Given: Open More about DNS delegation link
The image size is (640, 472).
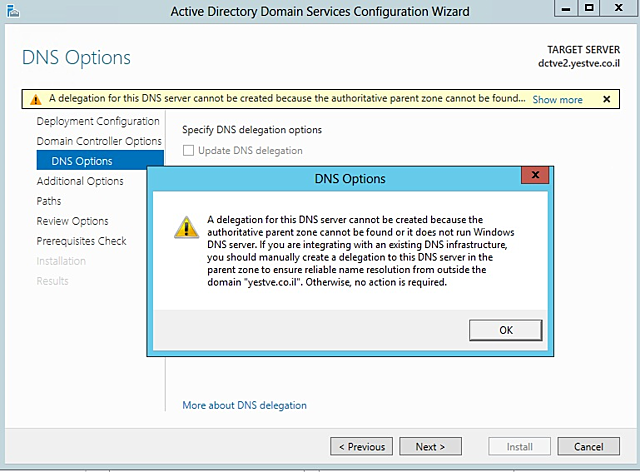Looking at the screenshot, I should (244, 405).
